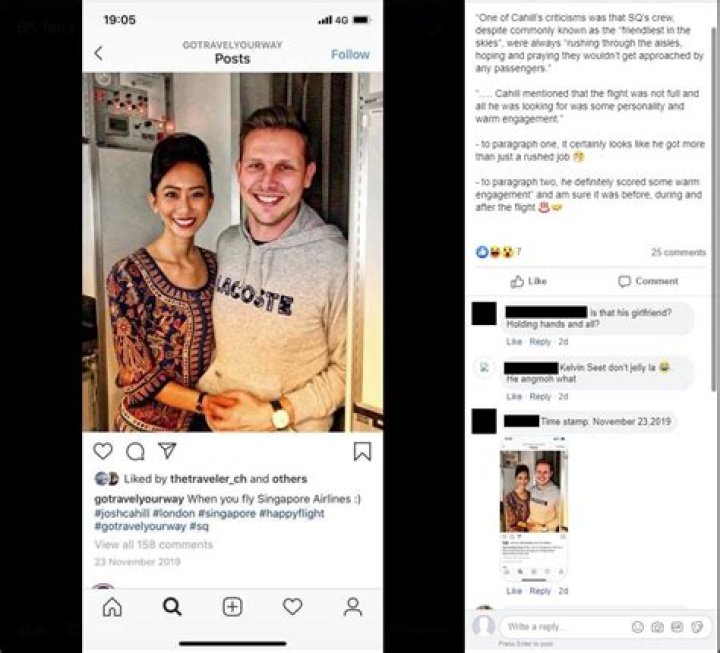
Task: Follow the gotravelyourway account
Action: click(350, 55)
